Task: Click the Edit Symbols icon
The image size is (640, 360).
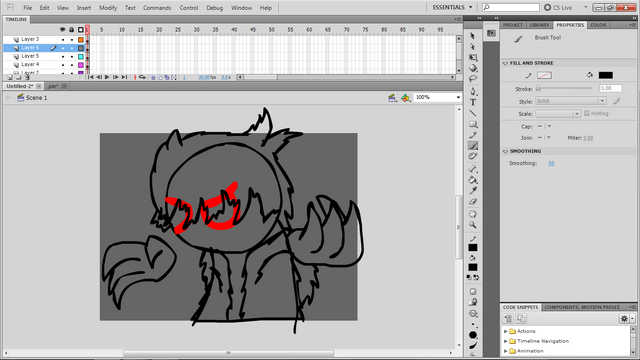Action: (405, 98)
